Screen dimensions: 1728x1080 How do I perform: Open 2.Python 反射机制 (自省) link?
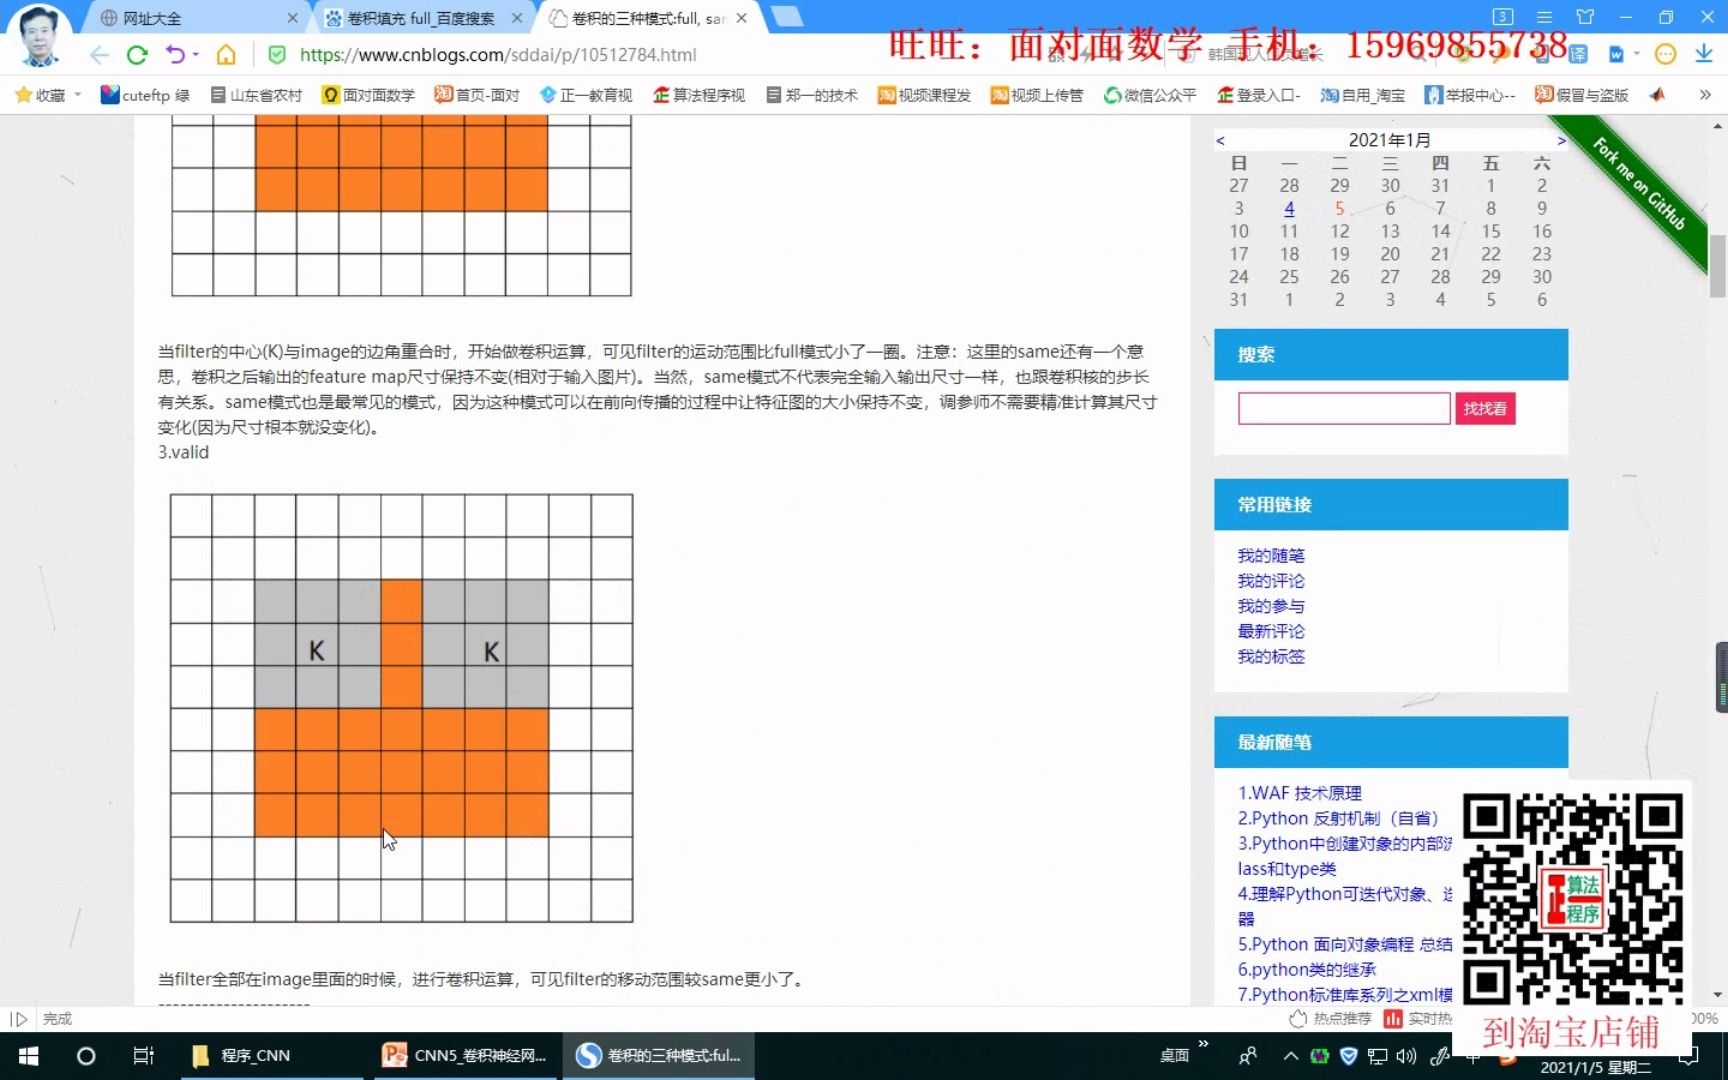(x=1338, y=818)
